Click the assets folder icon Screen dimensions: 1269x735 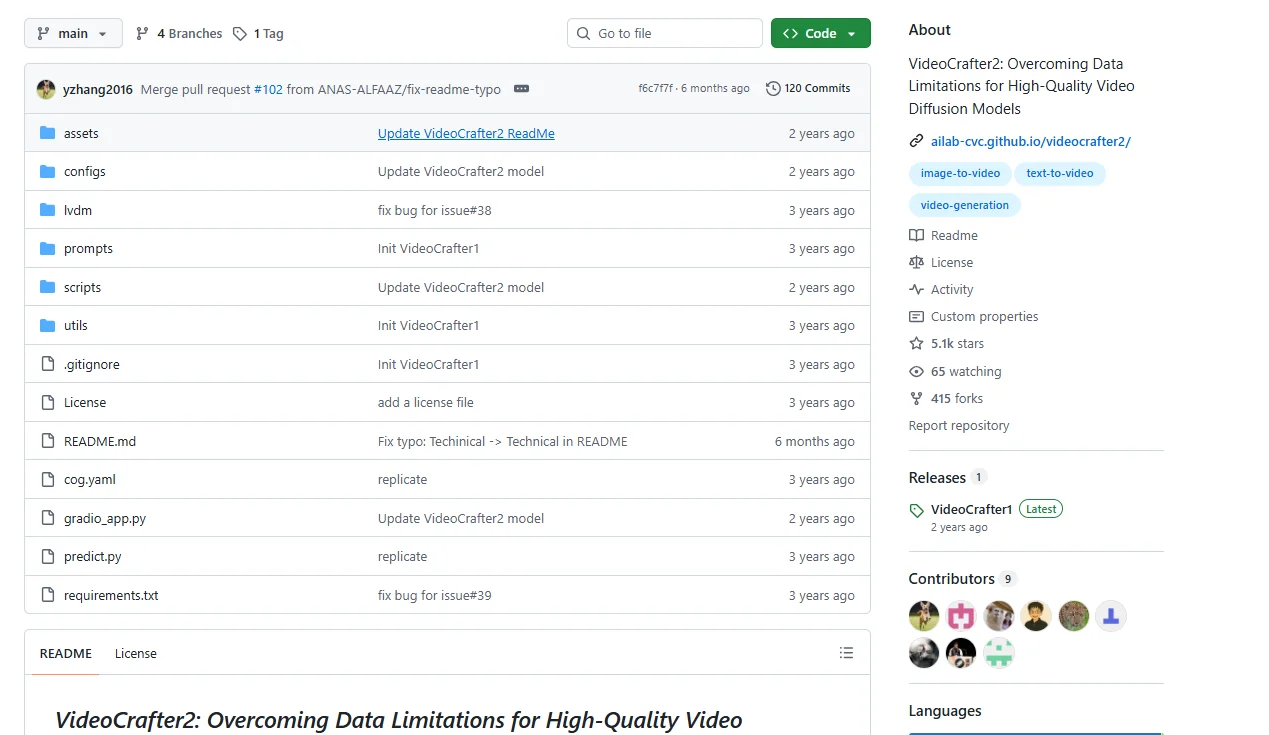[x=47, y=133]
